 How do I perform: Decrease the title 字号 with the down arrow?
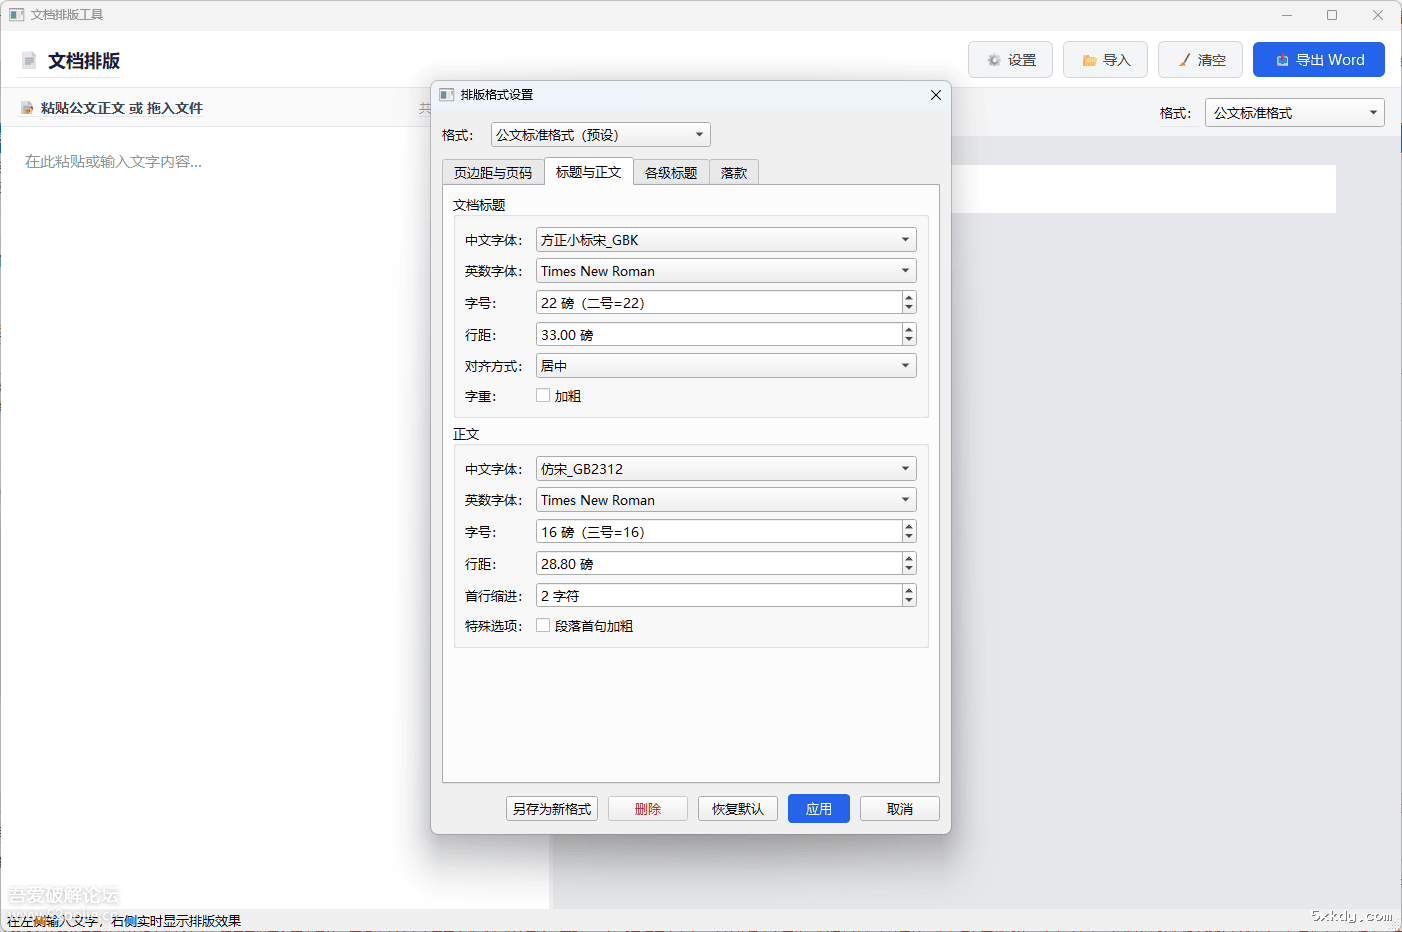tap(909, 309)
